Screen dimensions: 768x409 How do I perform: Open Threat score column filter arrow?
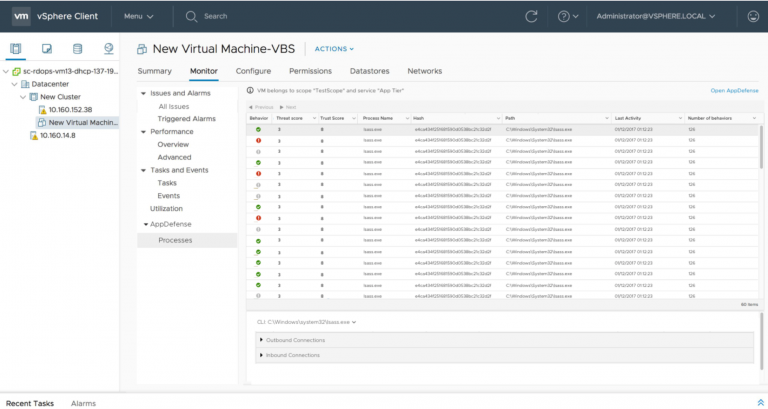tap(314, 118)
